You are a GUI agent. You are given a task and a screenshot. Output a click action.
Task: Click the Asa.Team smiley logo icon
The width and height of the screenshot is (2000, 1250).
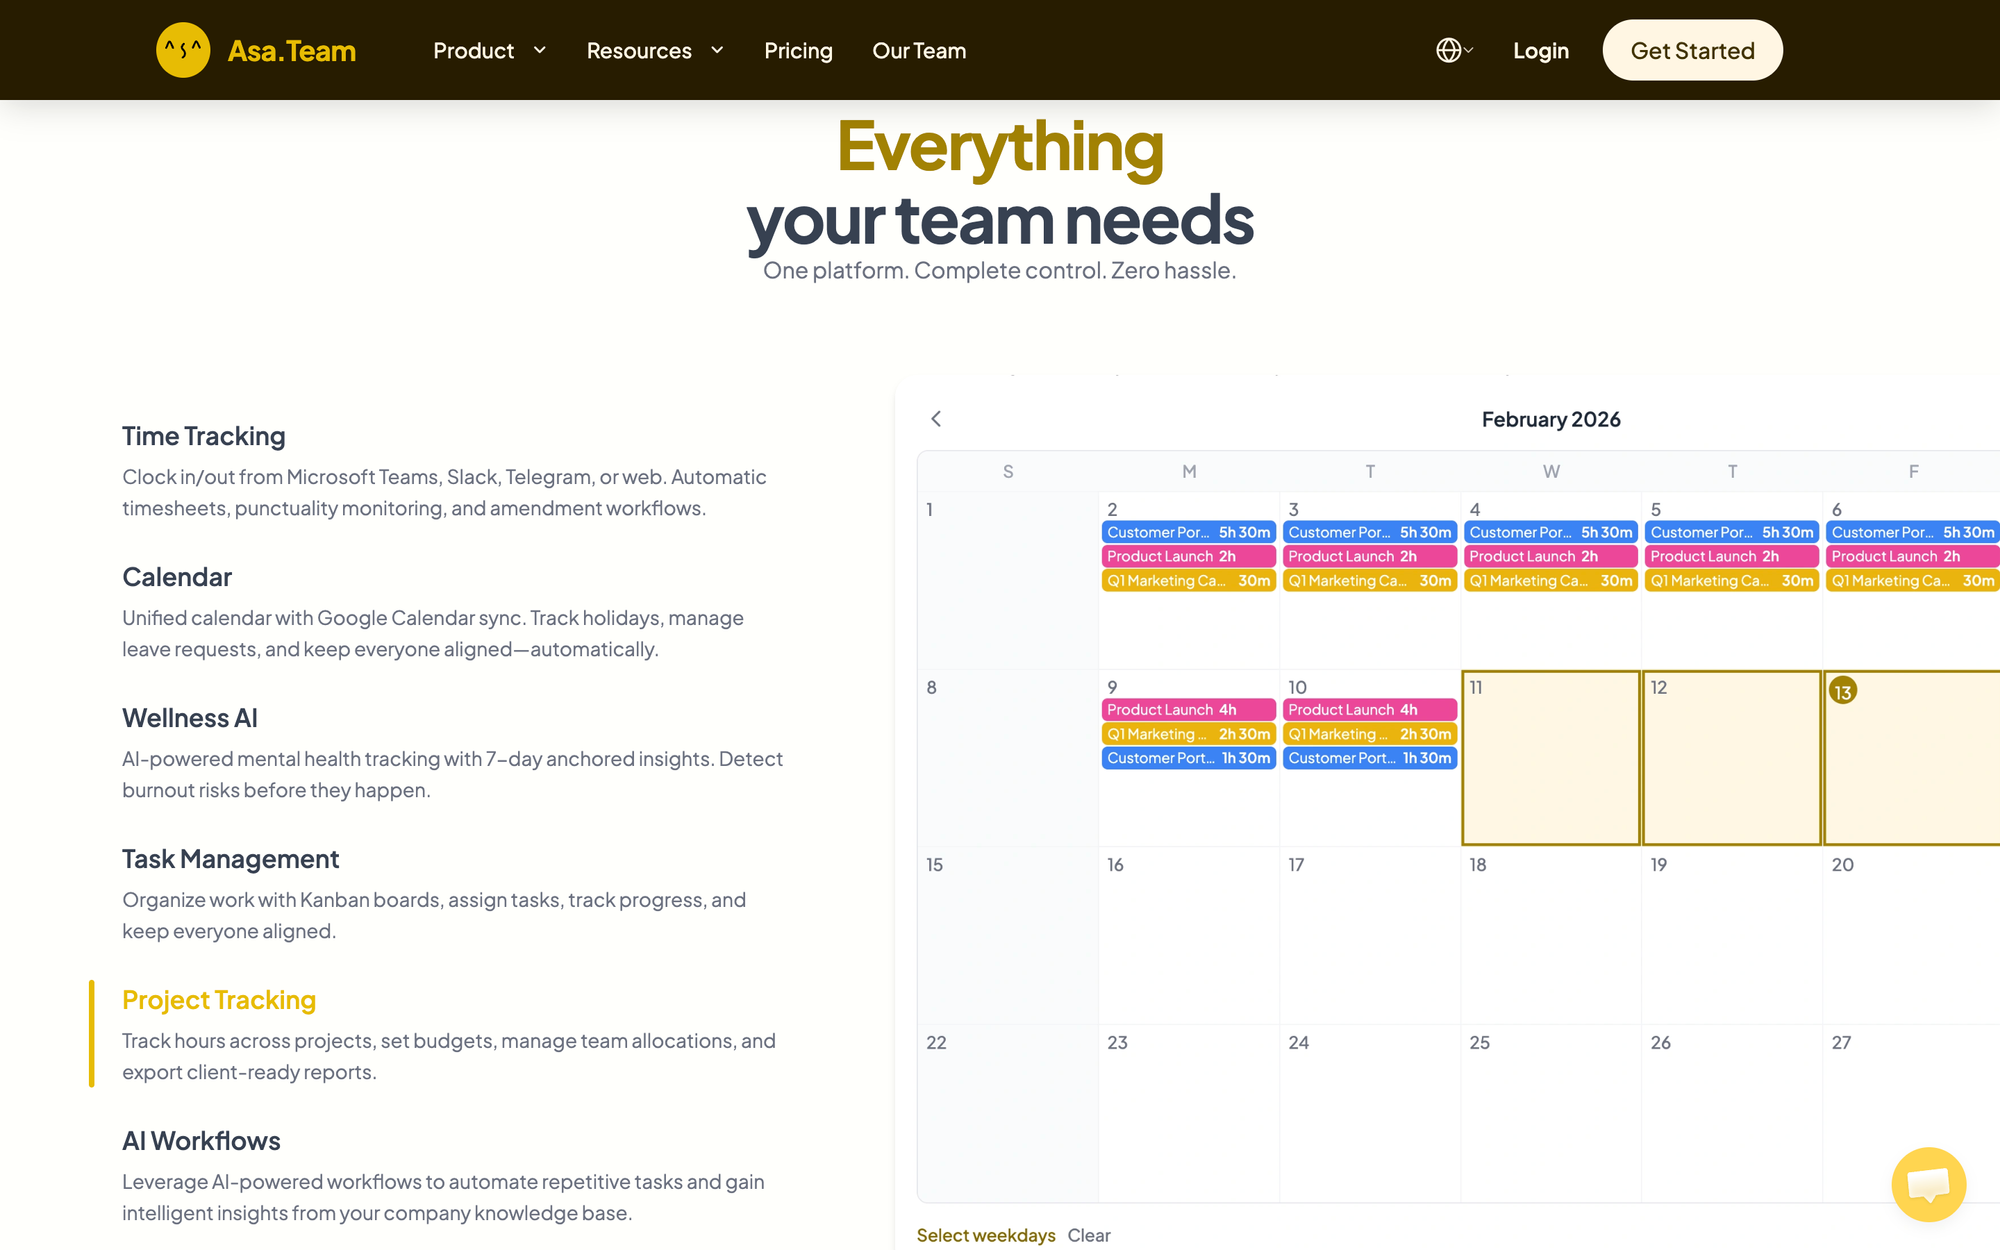pyautogui.click(x=183, y=50)
